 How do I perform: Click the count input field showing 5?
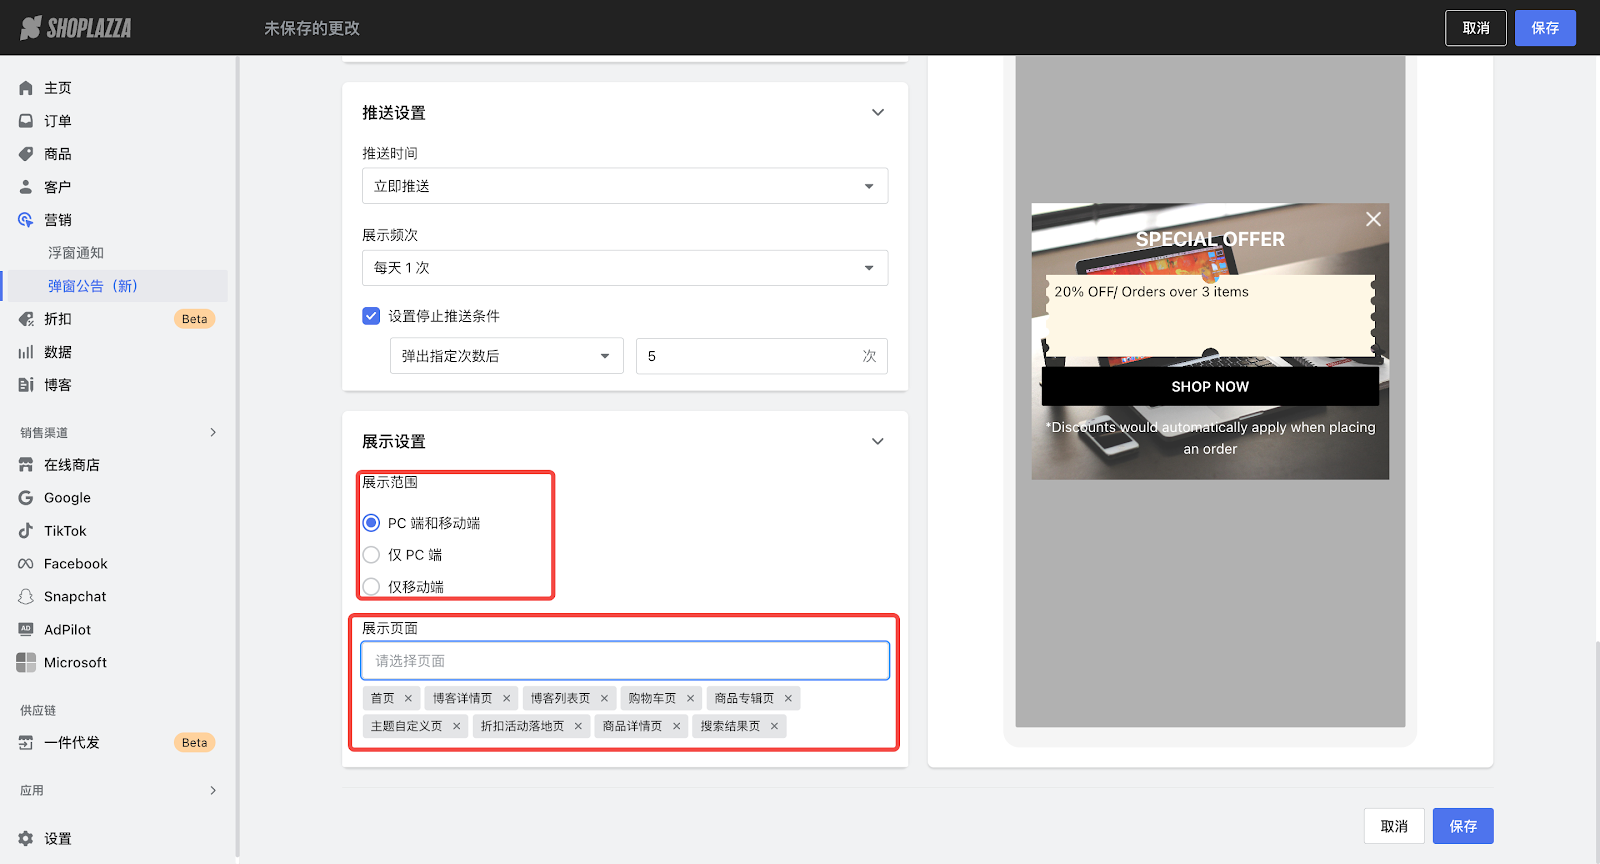click(762, 356)
